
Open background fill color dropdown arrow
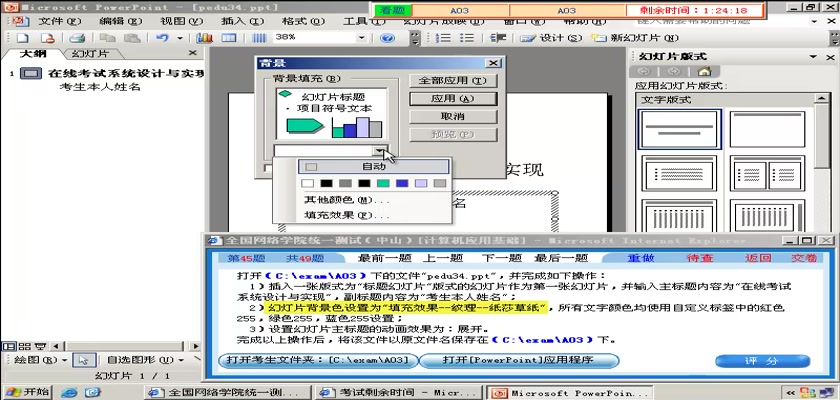click(380, 150)
